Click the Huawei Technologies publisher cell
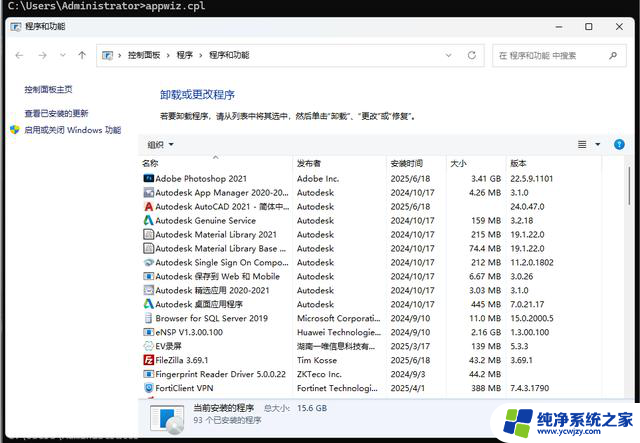 [339, 332]
